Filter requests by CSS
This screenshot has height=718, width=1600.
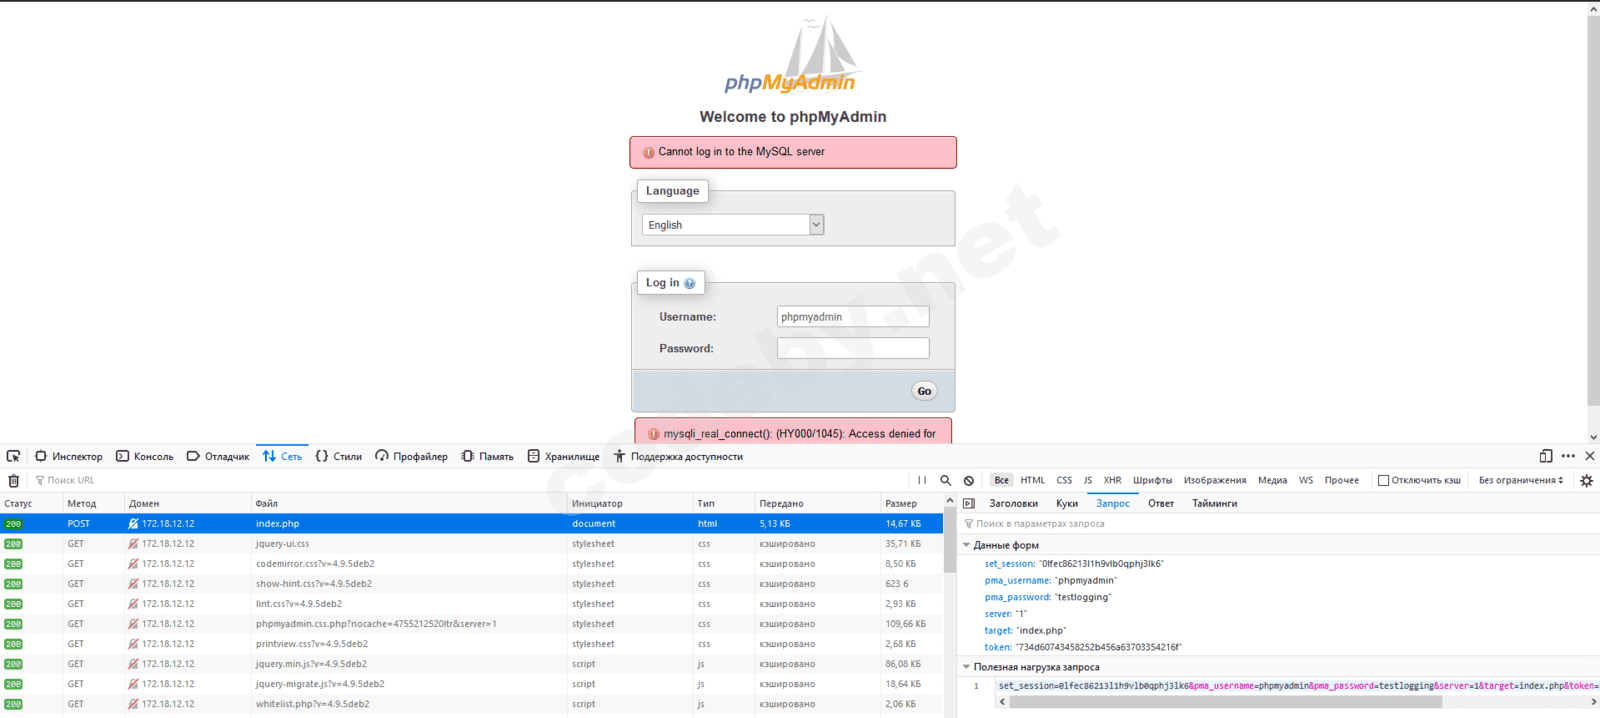click(1065, 481)
